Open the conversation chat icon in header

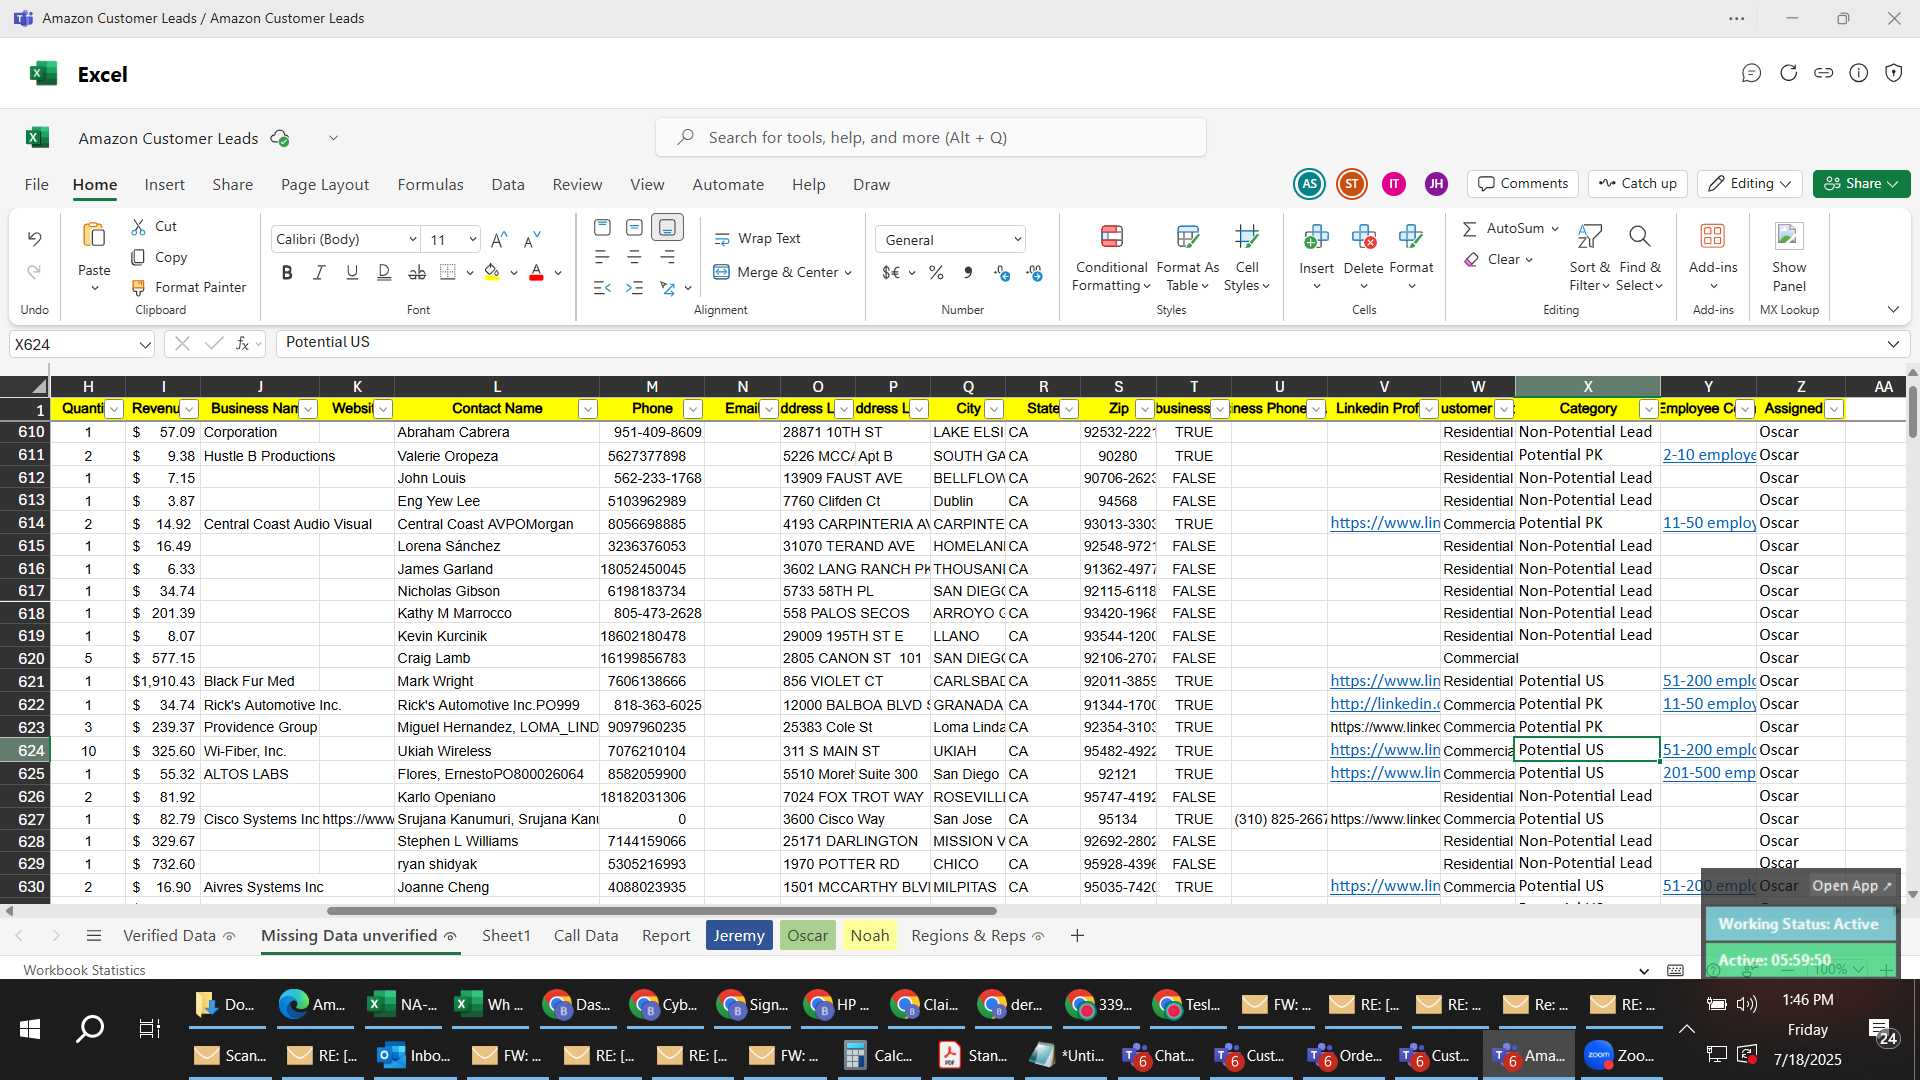click(1751, 73)
